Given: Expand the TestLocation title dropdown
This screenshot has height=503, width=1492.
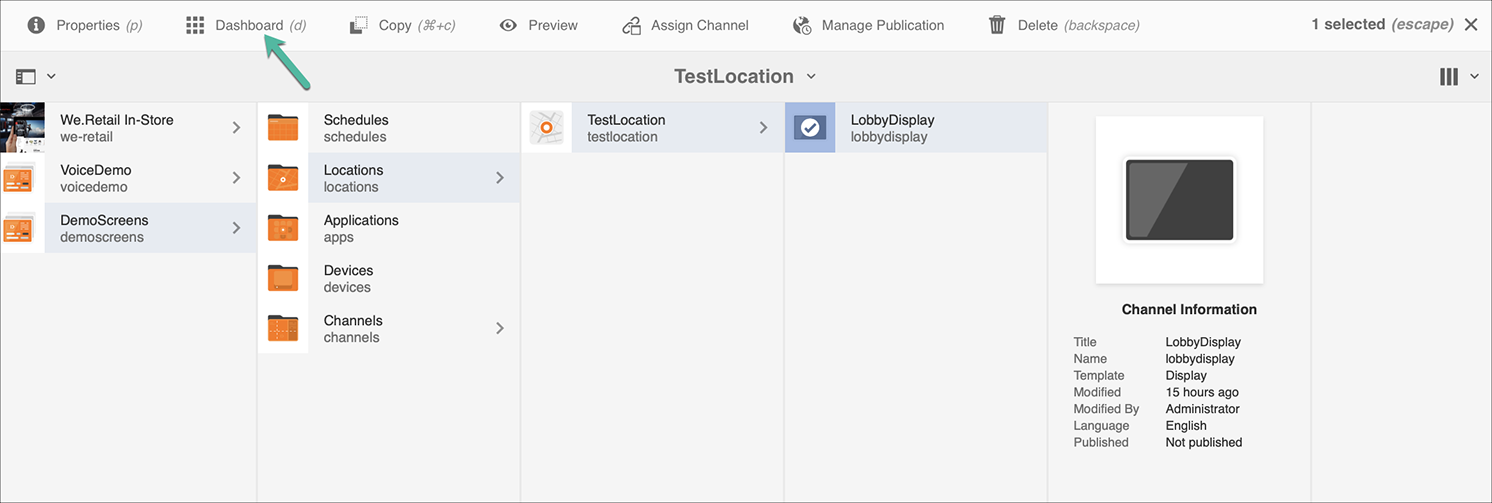Looking at the screenshot, I should coord(811,76).
